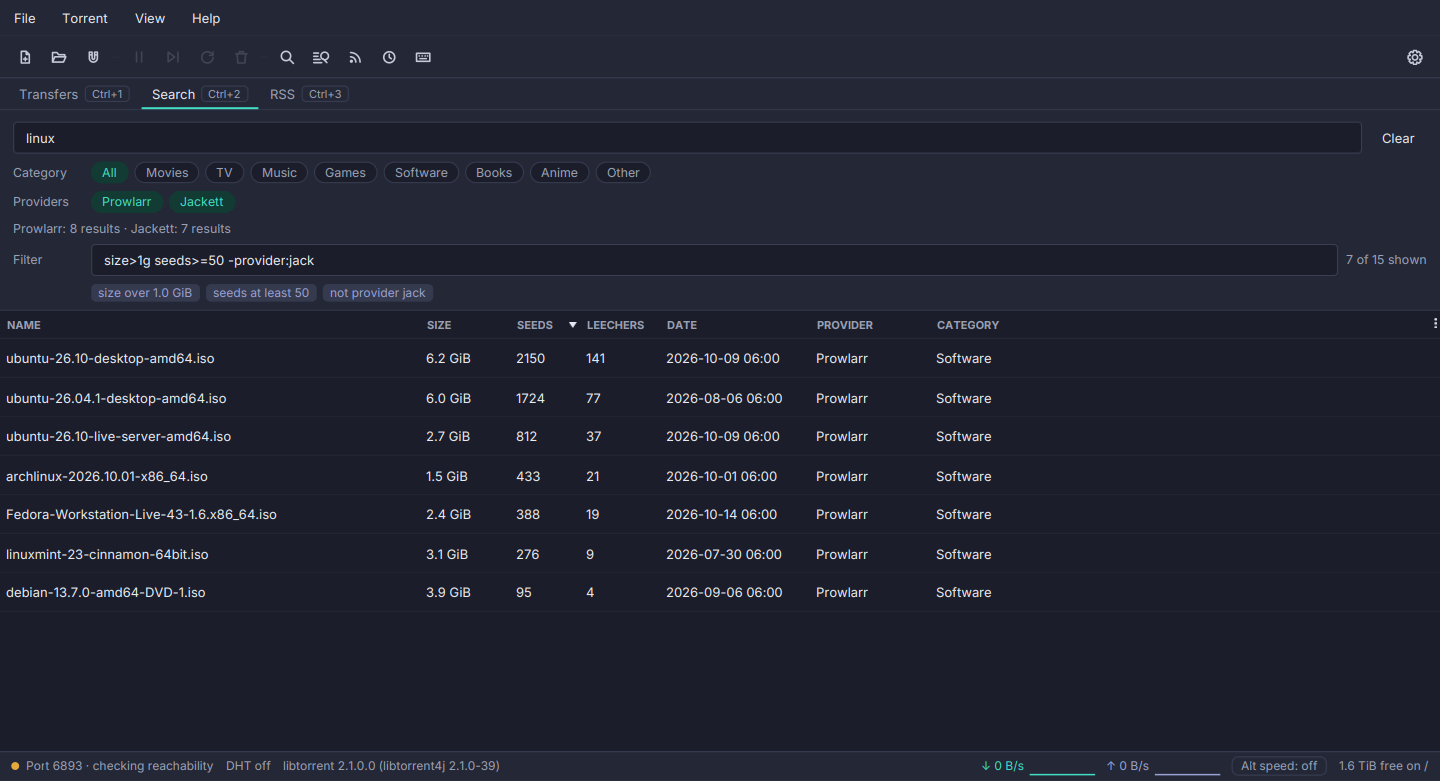The height and width of the screenshot is (781, 1440).
Task: Toggle the Alt speed off switch
Action: (1279, 766)
